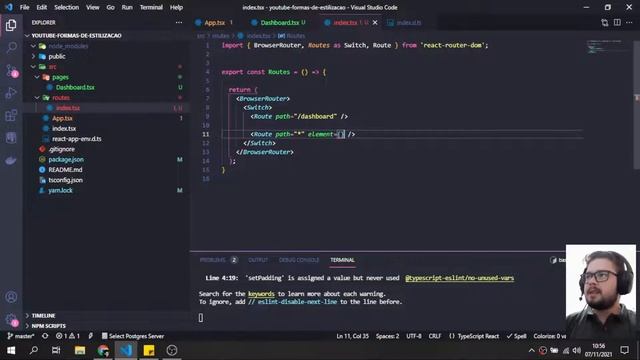Viewport: 640px width, 360px height.
Task: Open Sticky Notes from taskbar
Action: point(149,350)
